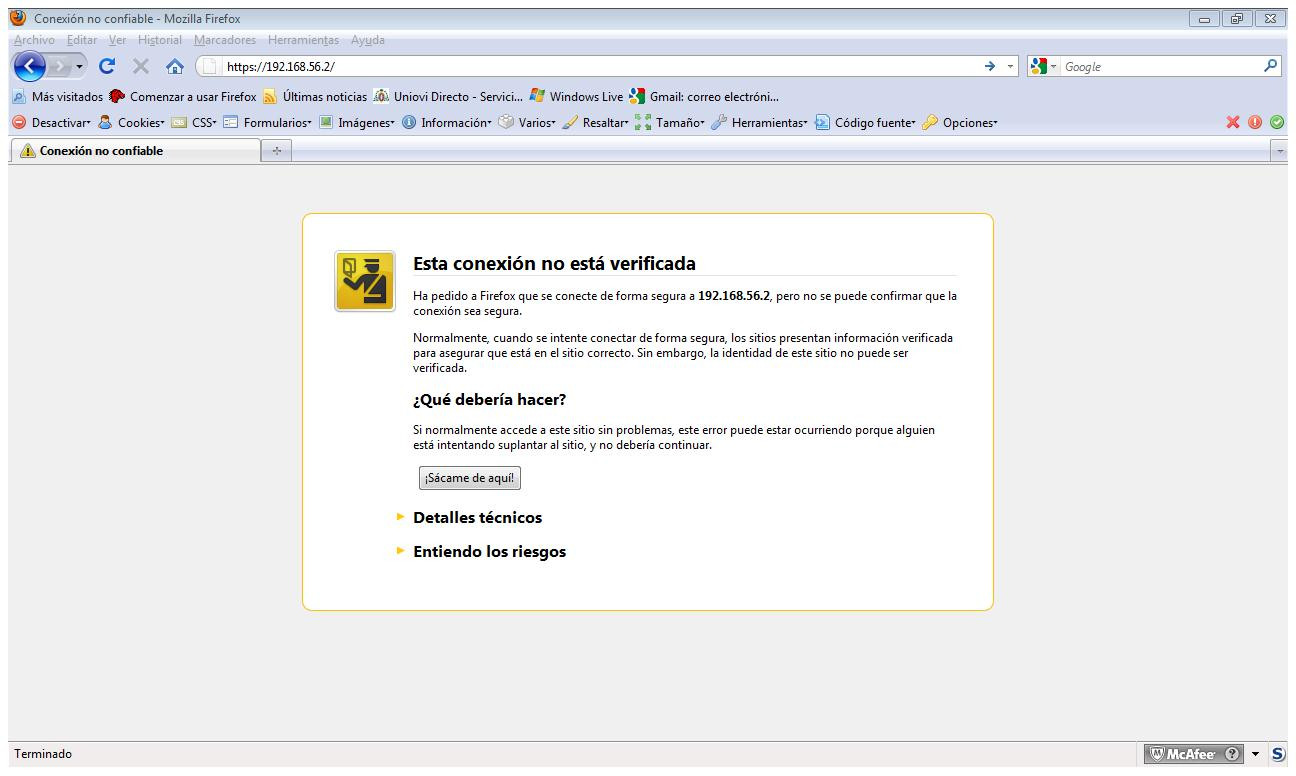Open the Cookies developer toolbar menu
Image resolution: width=1296 pixels, height=776 pixels.
pyautogui.click(x=131, y=123)
